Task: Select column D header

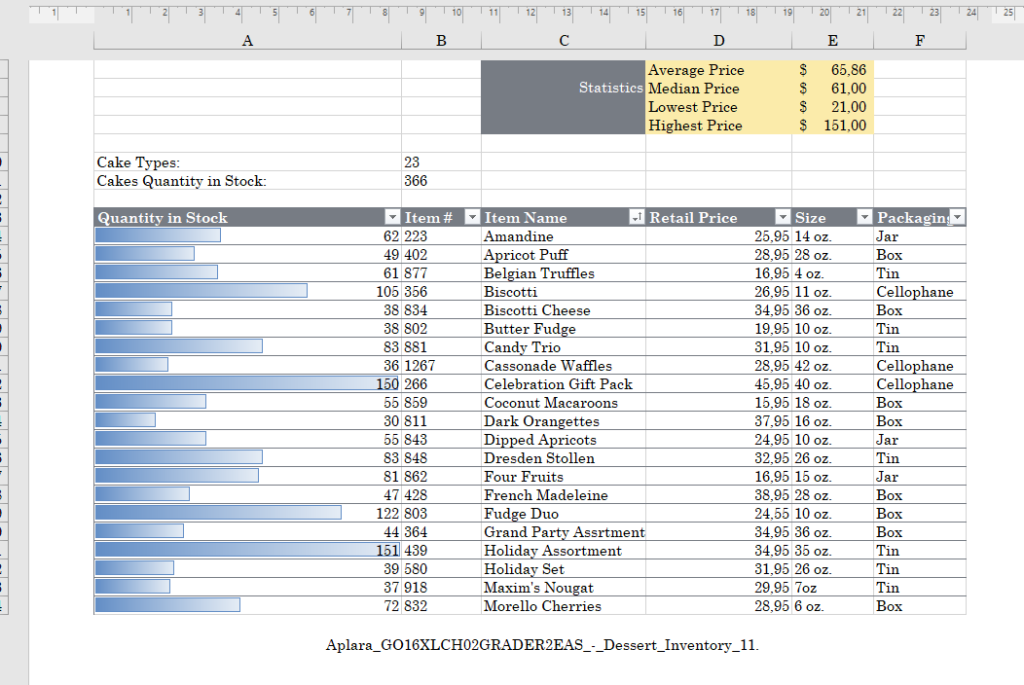Action: [x=718, y=40]
